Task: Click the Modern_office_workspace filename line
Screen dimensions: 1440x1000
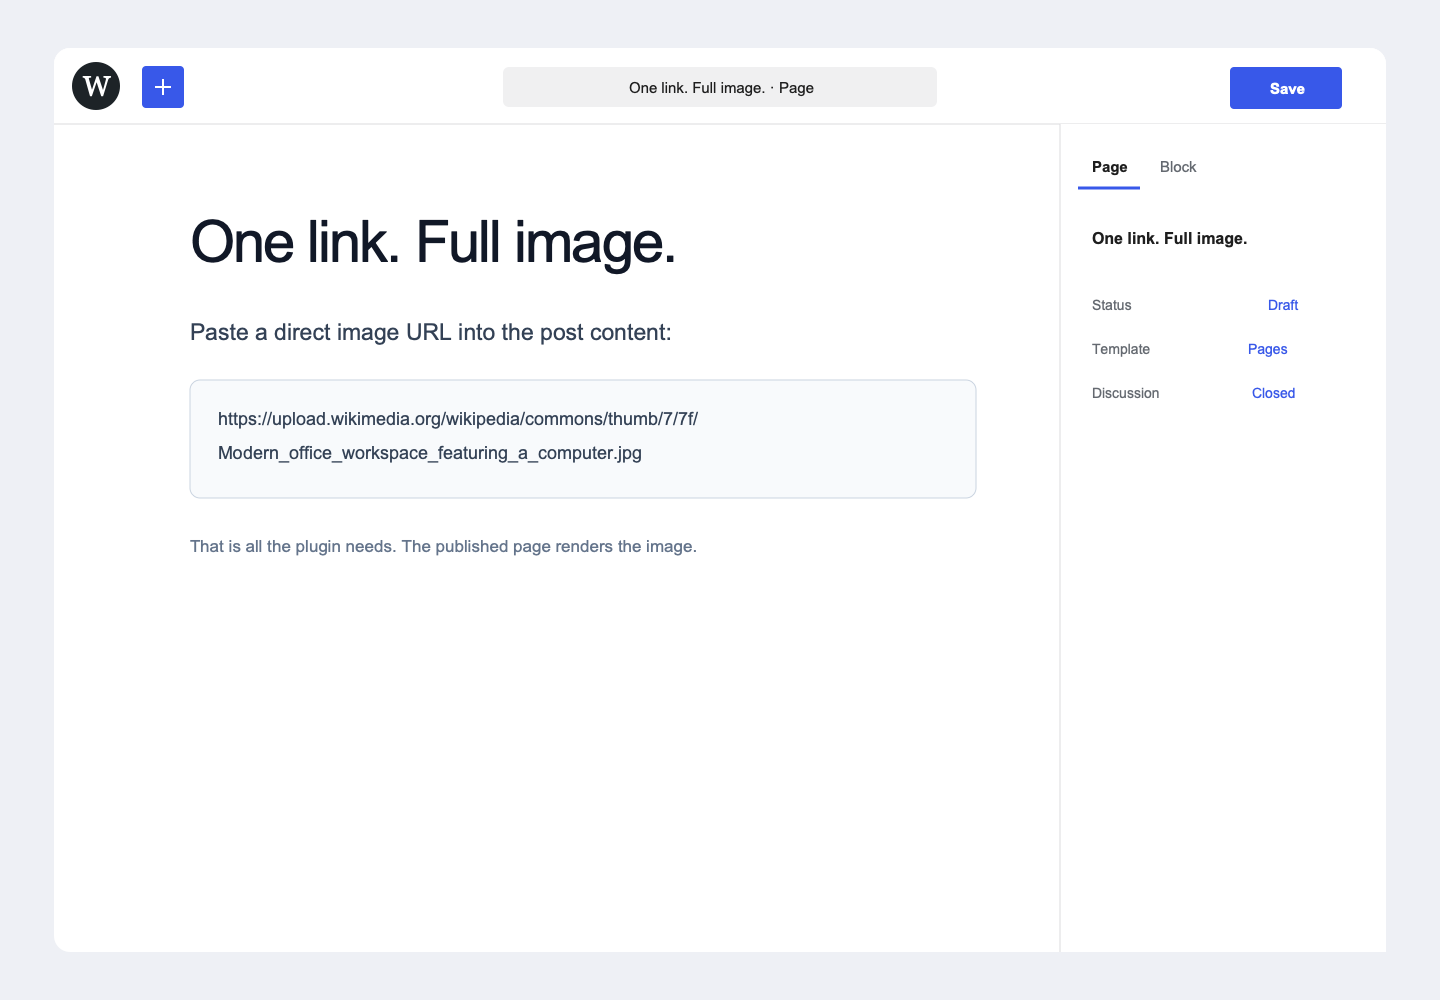Action: point(430,453)
